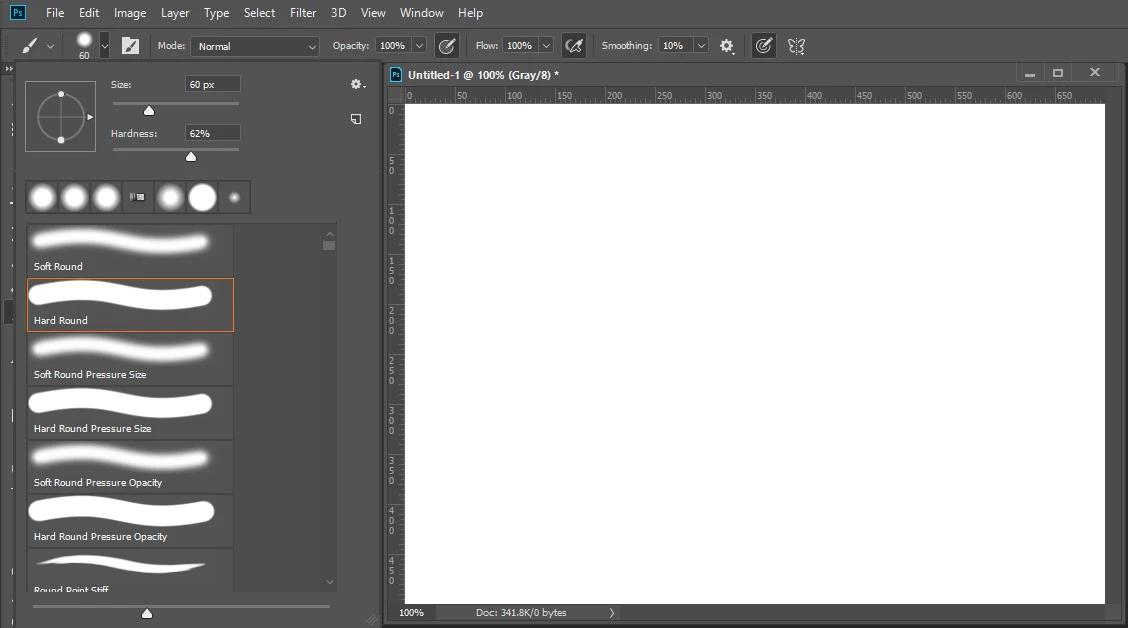Open the brush preset picker dropdown arrow
This screenshot has width=1128, height=628.
coord(105,46)
